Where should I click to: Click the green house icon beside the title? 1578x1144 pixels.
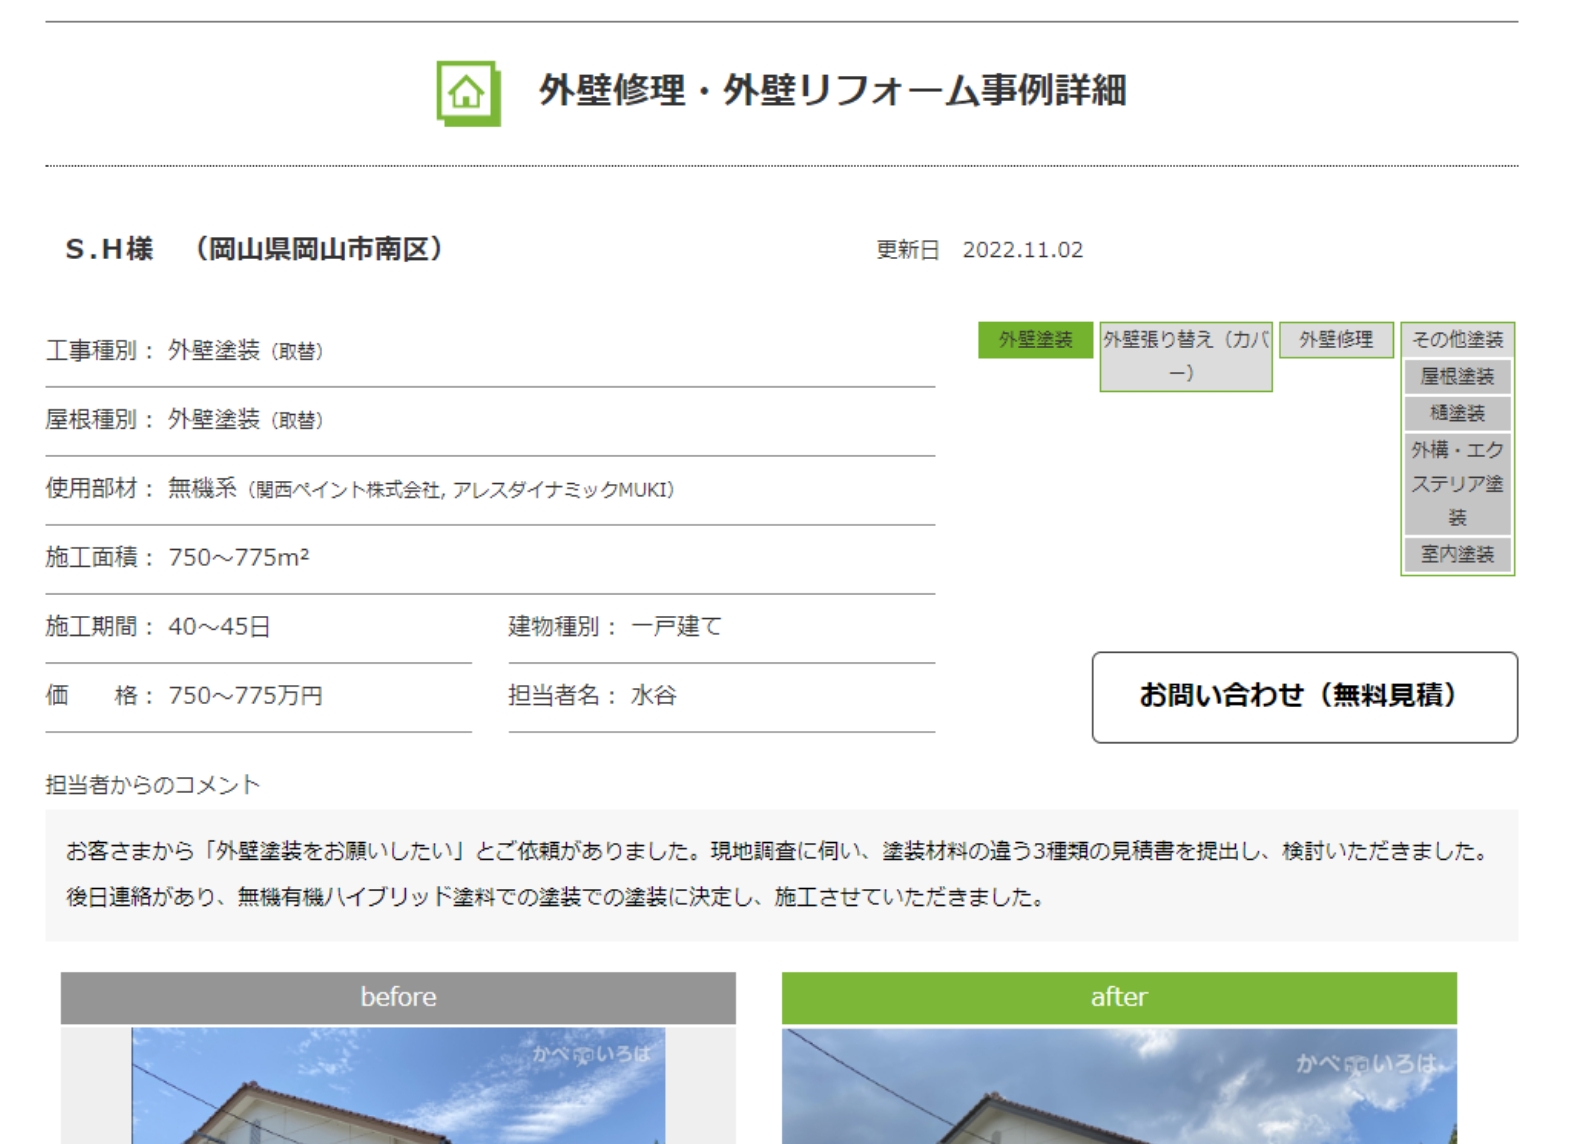coord(468,93)
